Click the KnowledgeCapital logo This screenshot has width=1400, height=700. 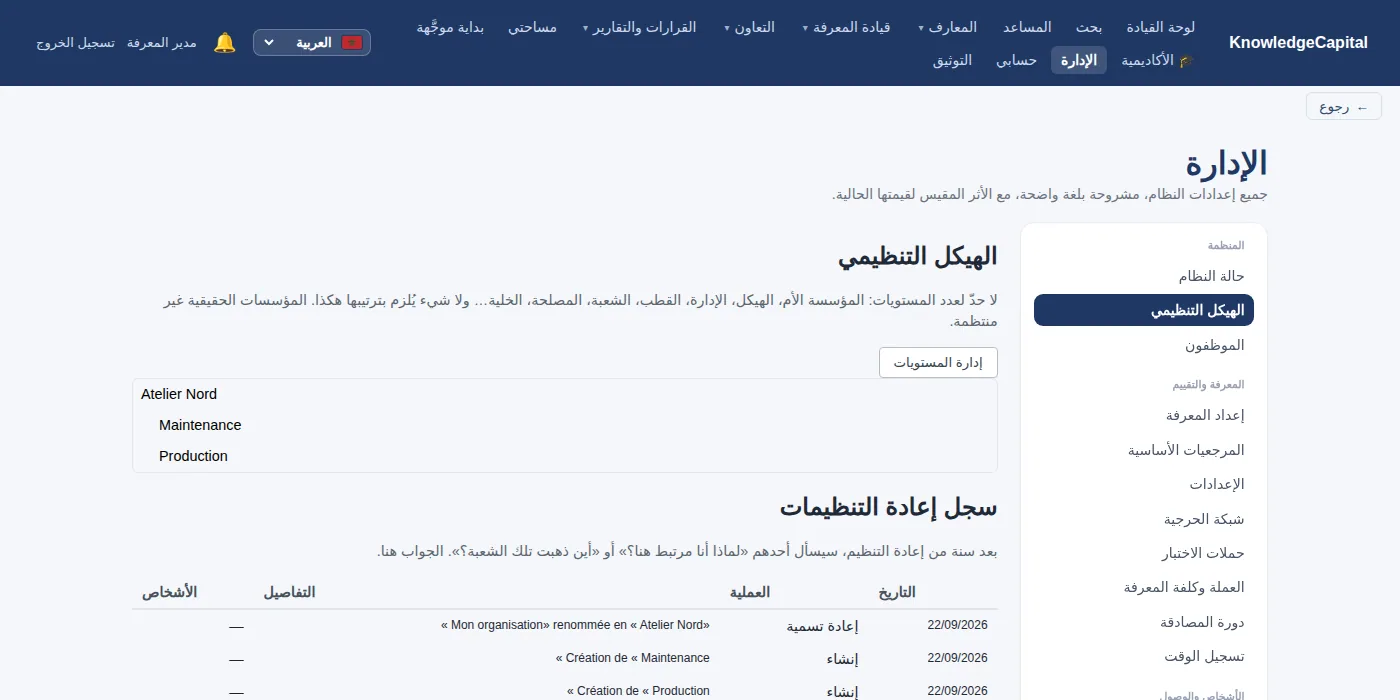click(x=1298, y=43)
